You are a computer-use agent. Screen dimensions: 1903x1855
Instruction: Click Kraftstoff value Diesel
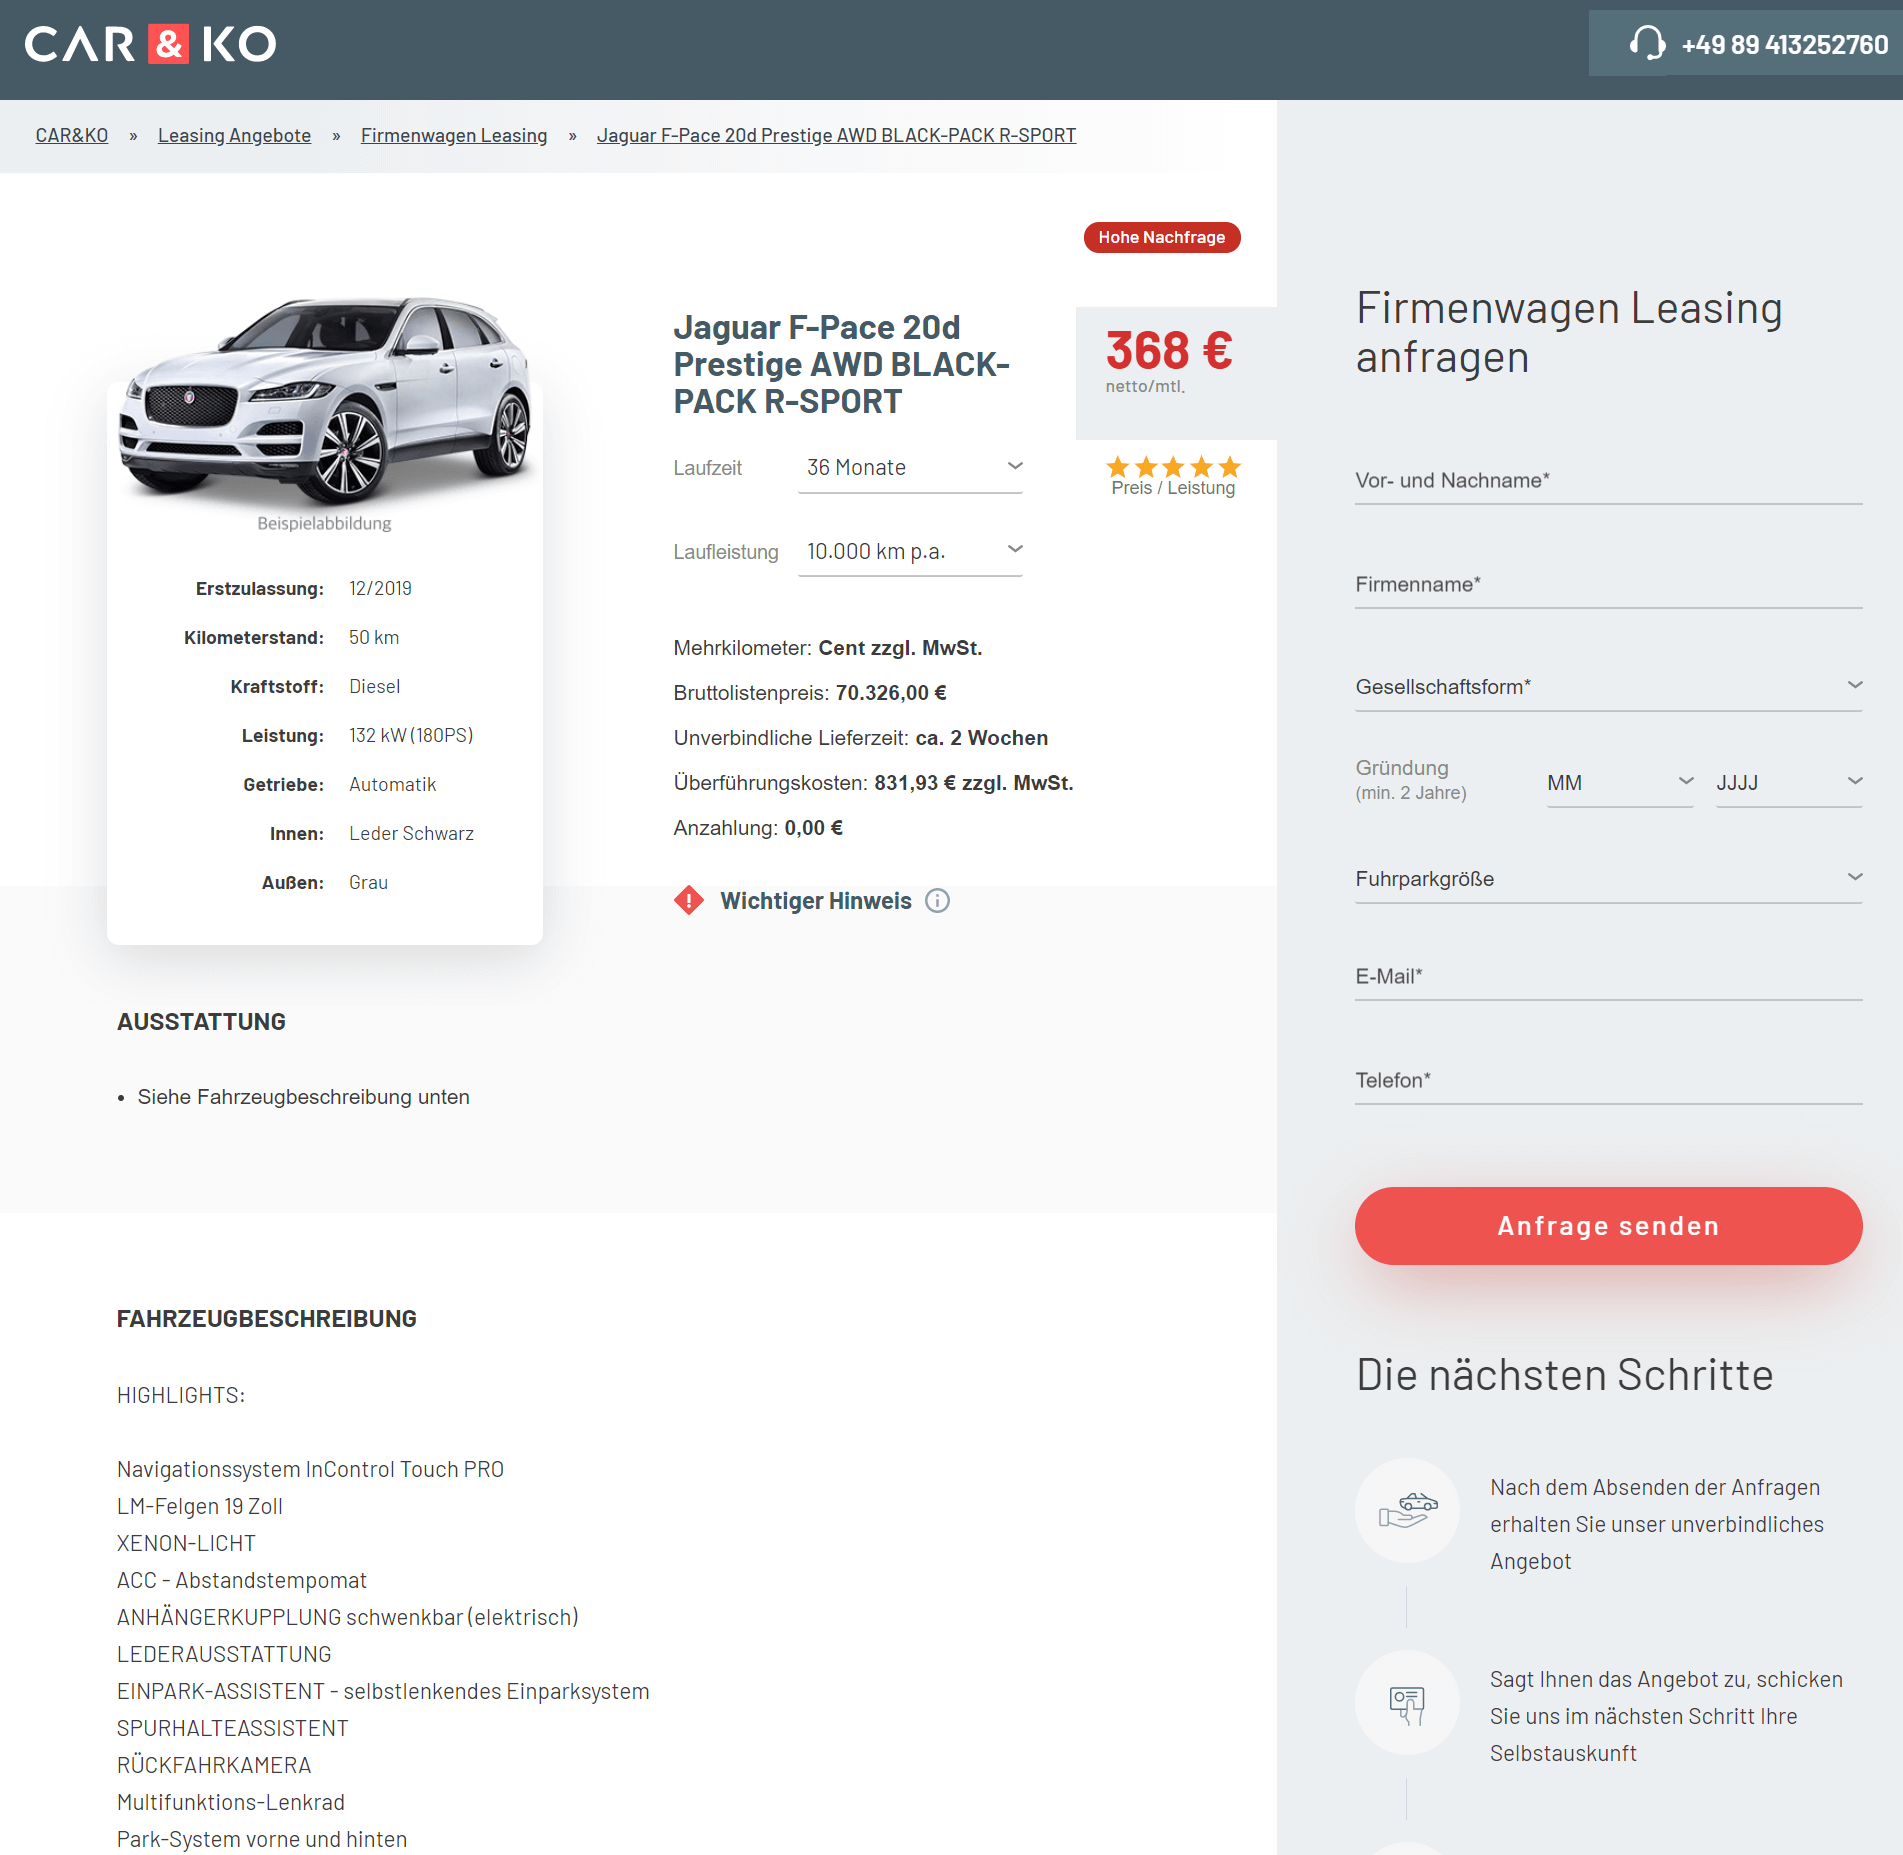coord(374,687)
